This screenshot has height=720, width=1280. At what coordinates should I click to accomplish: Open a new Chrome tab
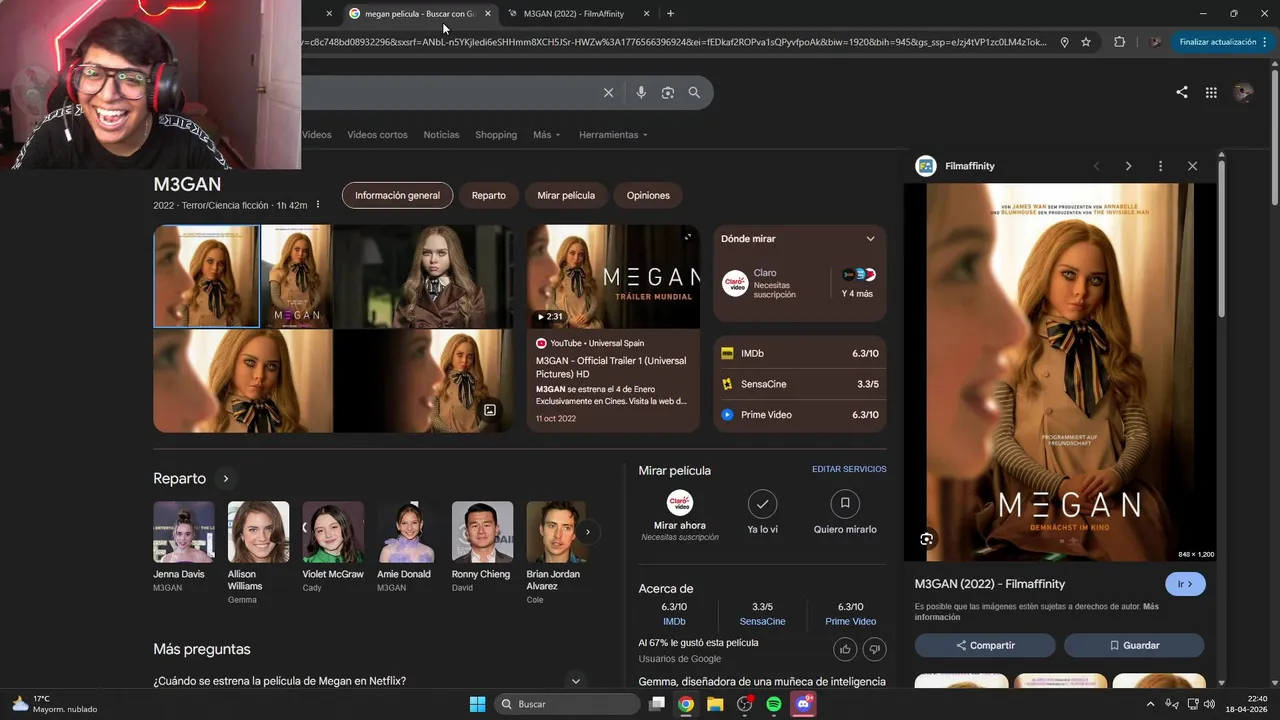[x=670, y=14]
